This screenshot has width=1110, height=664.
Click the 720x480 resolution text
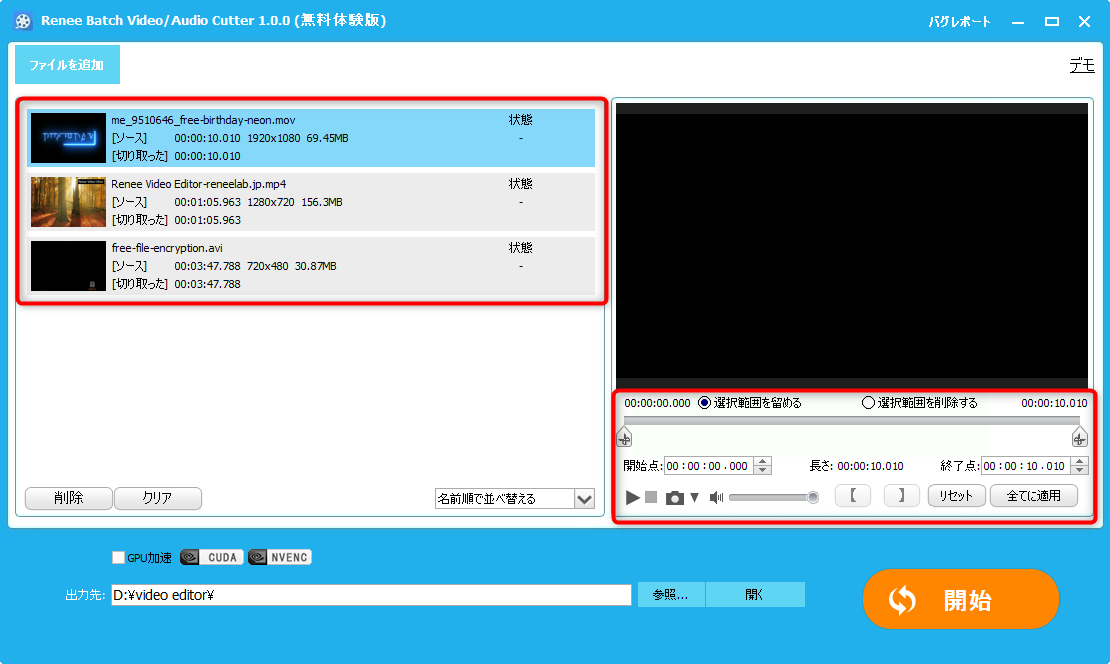point(268,266)
